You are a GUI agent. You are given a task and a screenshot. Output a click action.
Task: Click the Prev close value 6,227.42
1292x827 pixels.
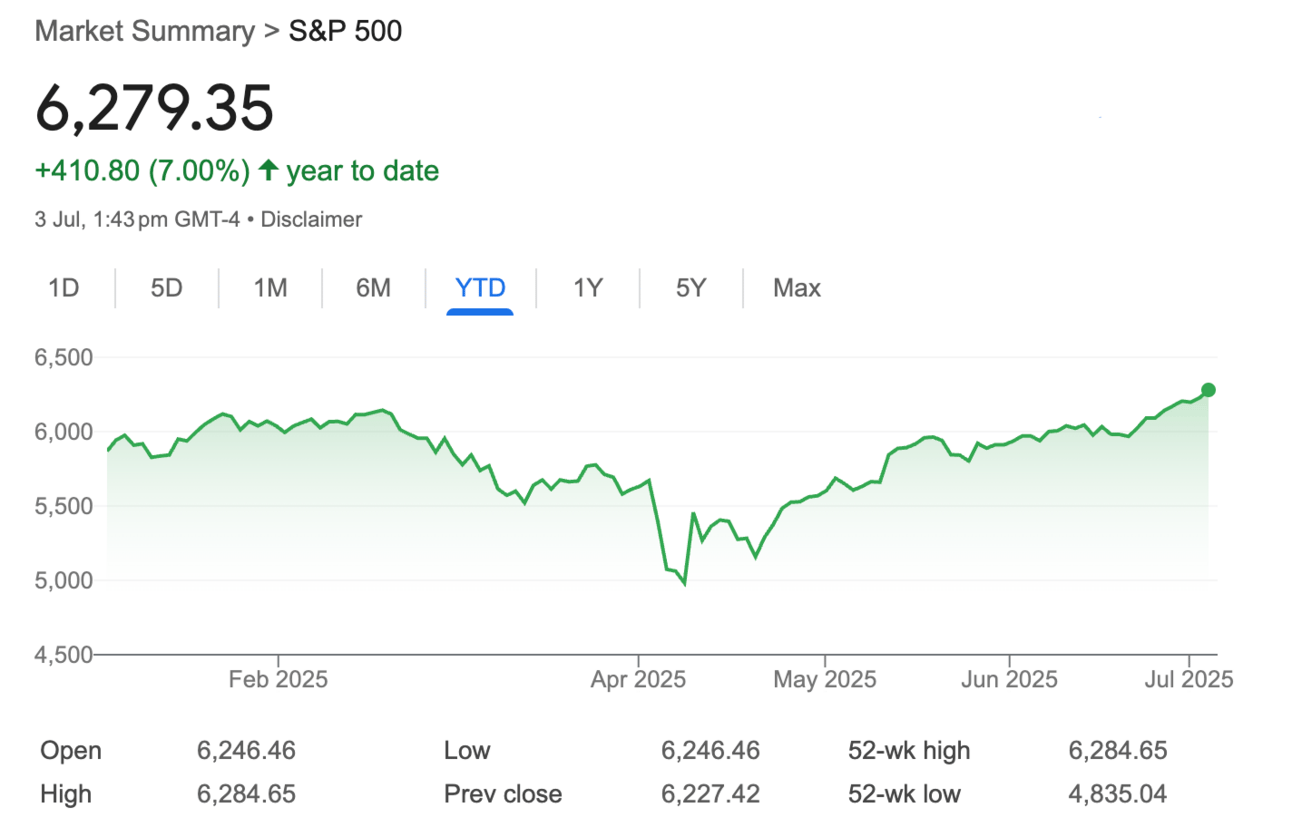coord(710,795)
